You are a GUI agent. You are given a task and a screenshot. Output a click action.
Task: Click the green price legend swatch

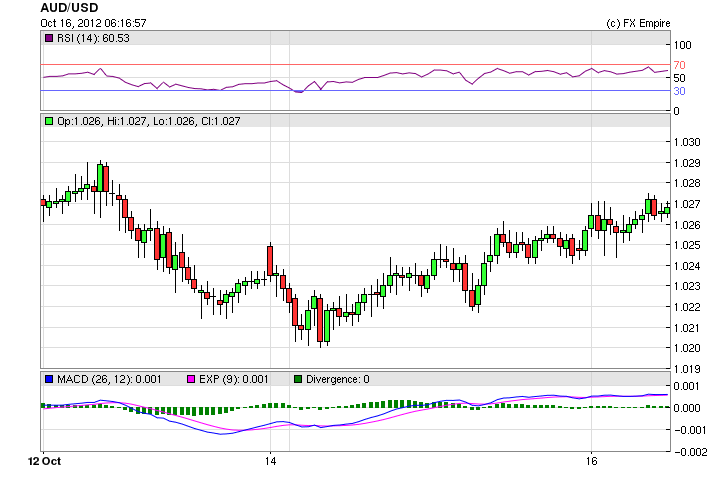49,121
